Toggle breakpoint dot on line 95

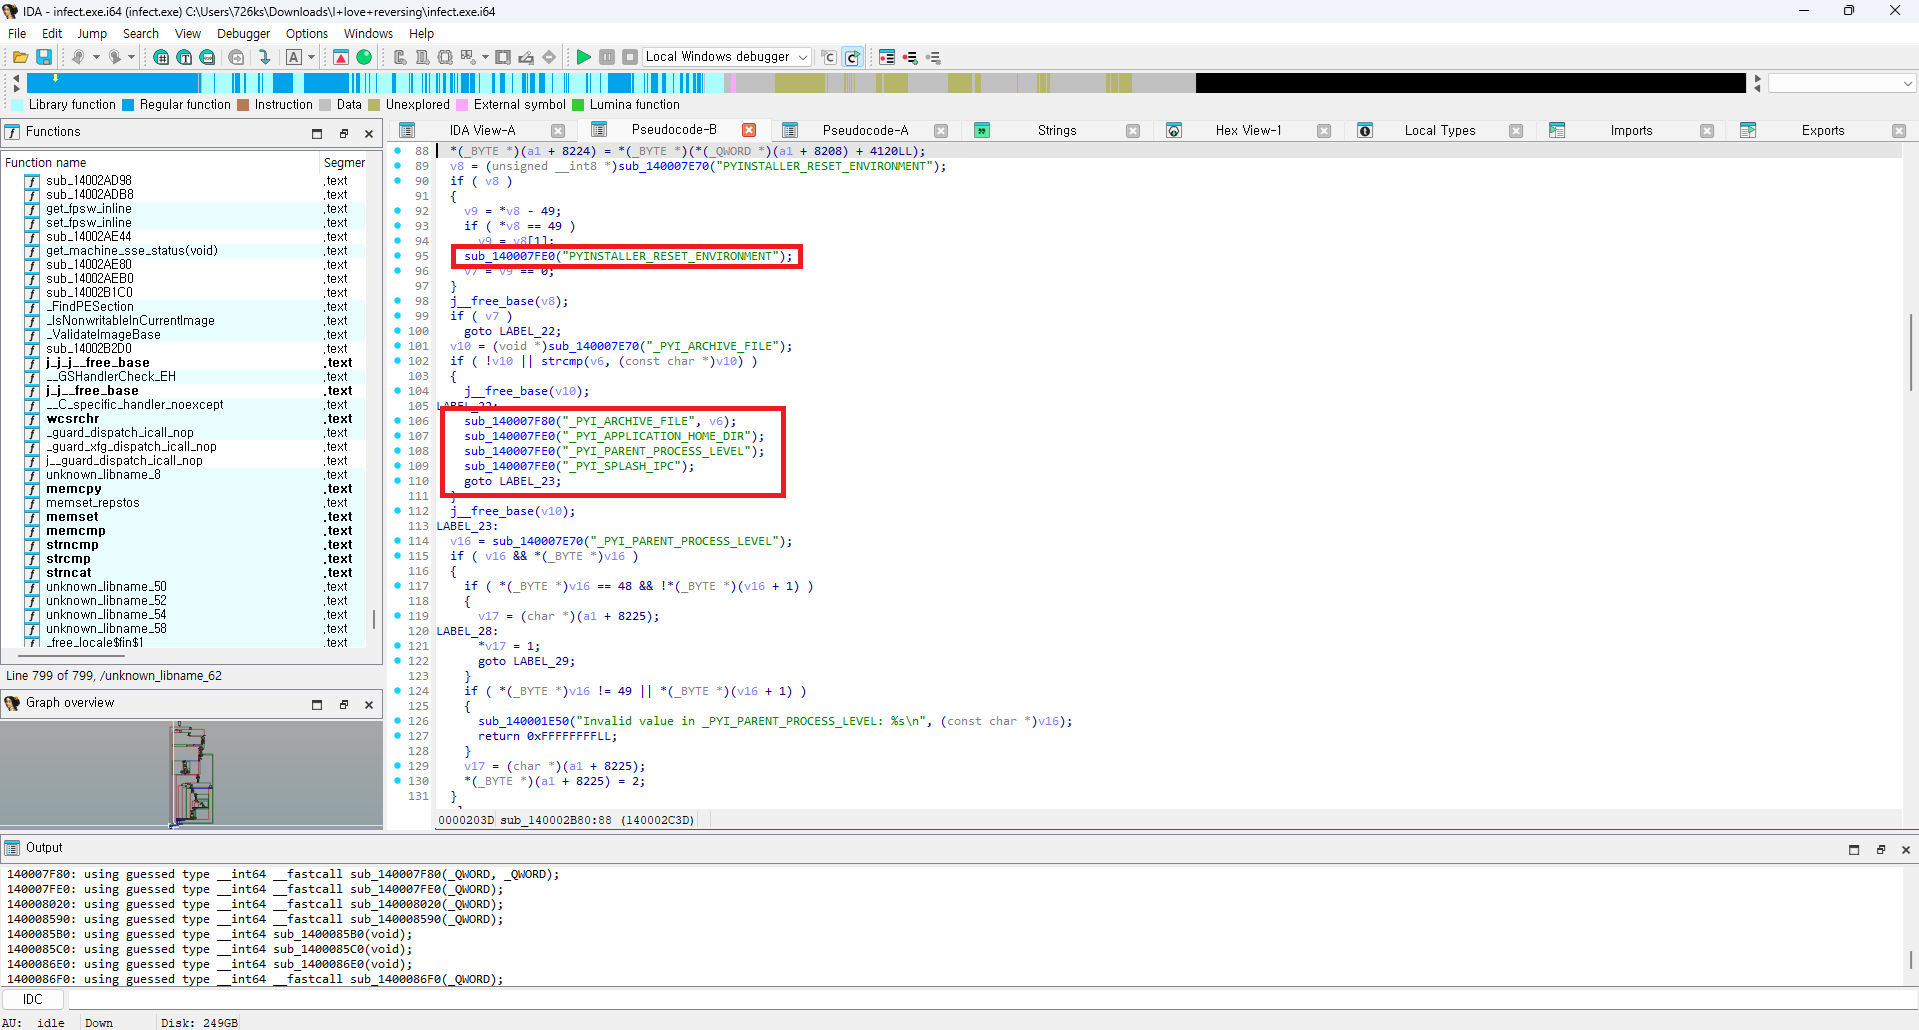point(398,256)
